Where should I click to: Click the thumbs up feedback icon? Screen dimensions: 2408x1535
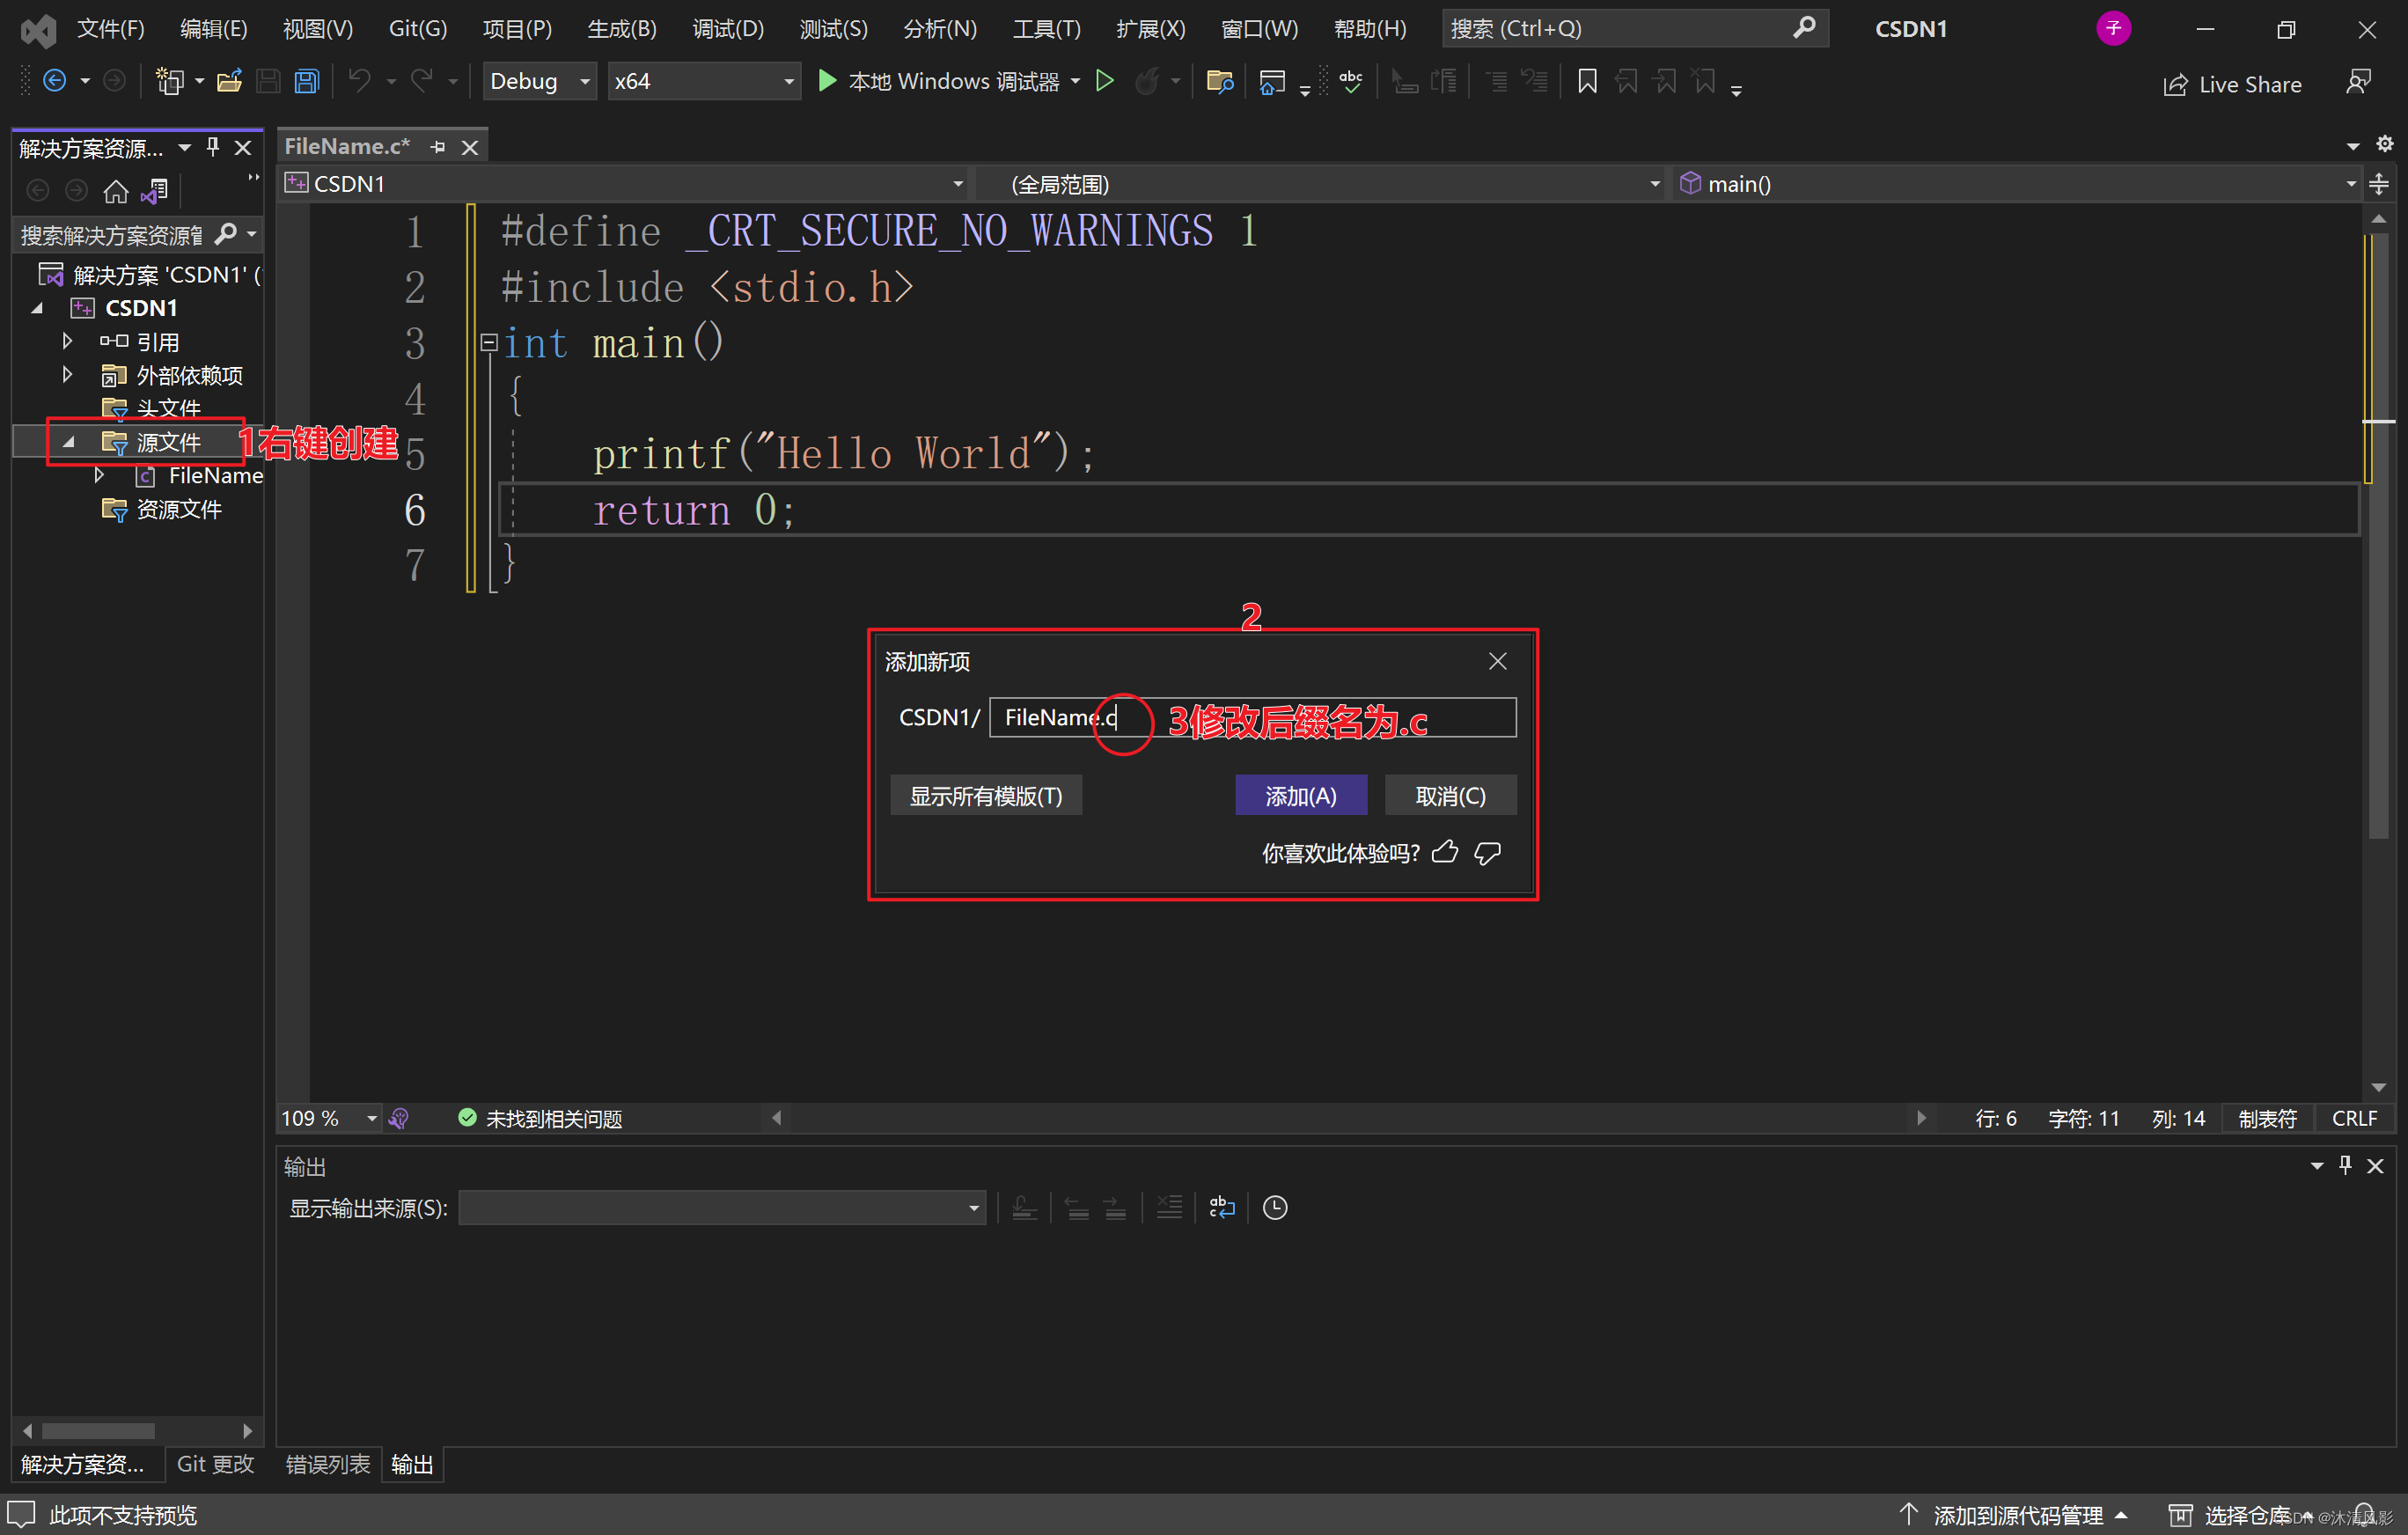coord(1445,852)
